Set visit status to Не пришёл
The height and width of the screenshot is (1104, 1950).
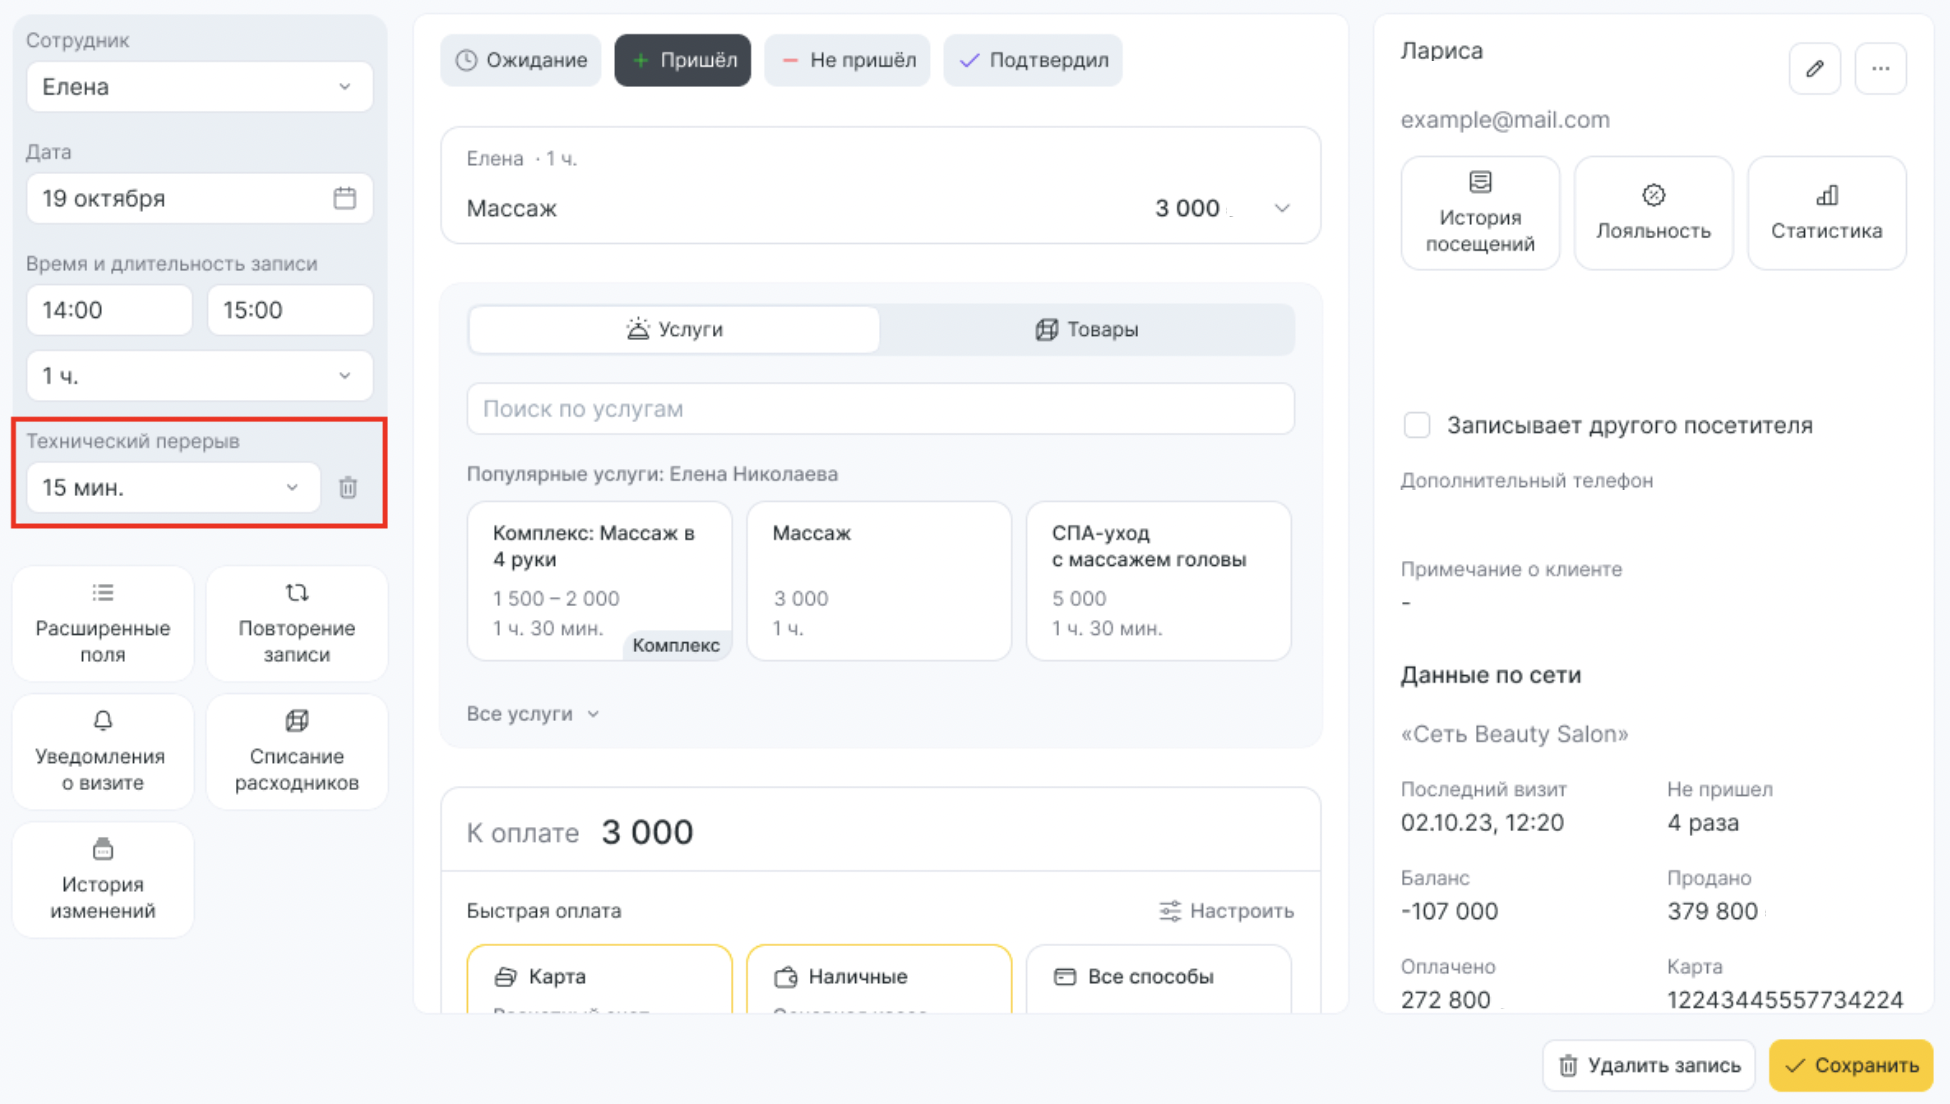[x=847, y=60]
